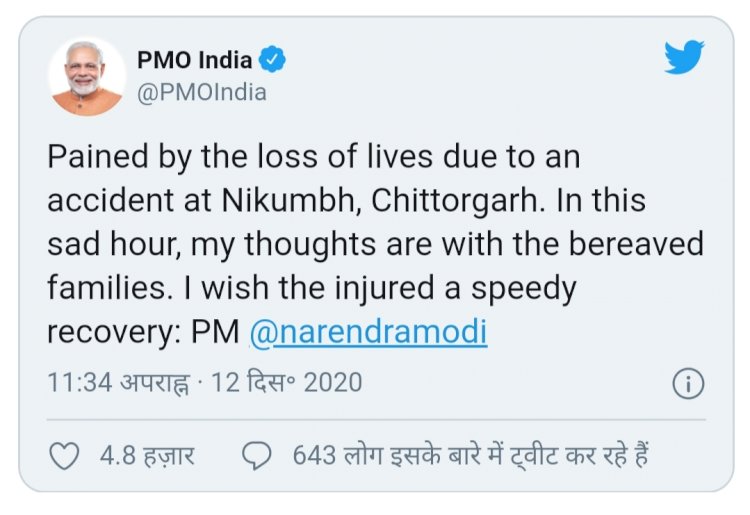
Task: Open the PMO India profile photo
Action: tap(87, 77)
